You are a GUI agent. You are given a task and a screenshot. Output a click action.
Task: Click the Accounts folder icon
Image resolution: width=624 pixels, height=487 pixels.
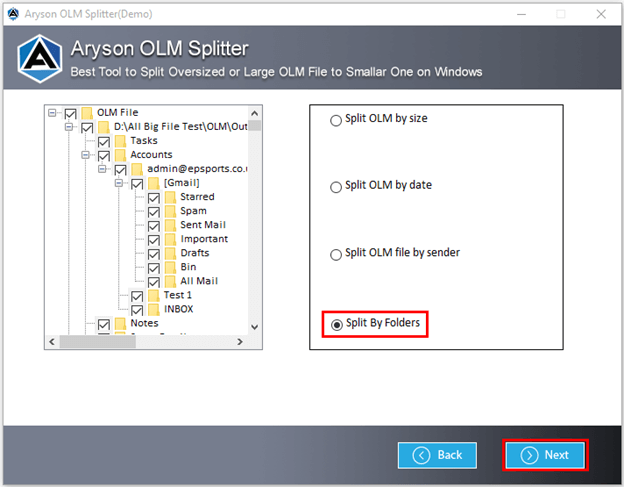click(x=120, y=155)
